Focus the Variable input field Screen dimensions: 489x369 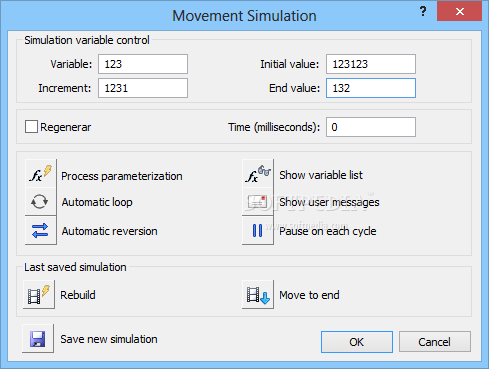[x=143, y=64]
